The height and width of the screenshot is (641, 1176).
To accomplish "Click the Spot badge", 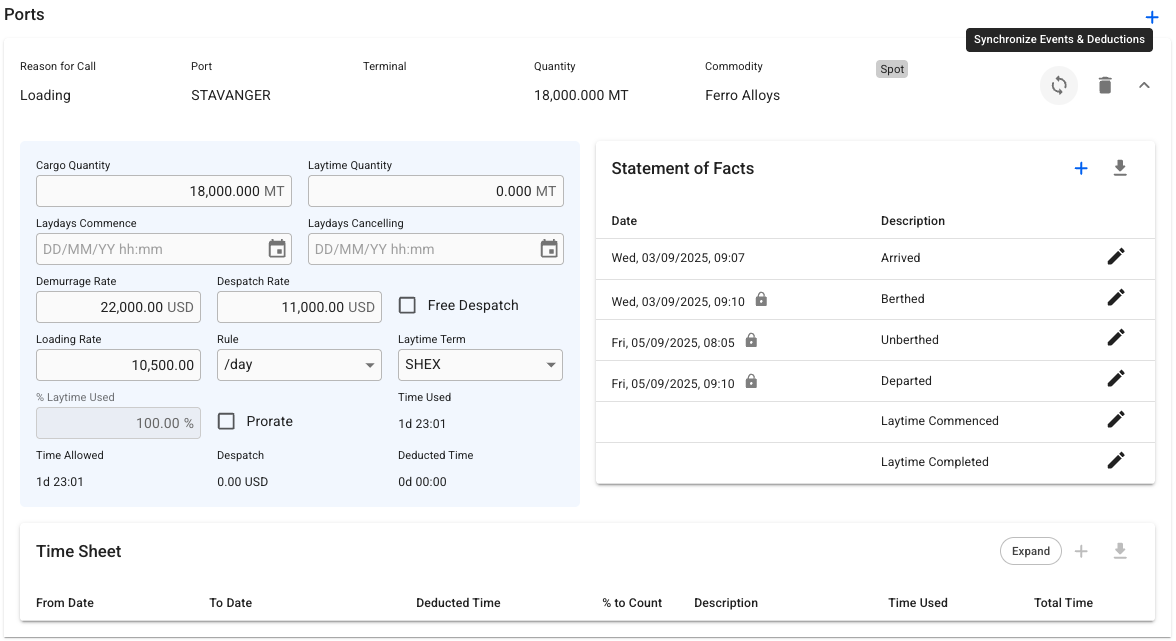I will tap(892, 70).
